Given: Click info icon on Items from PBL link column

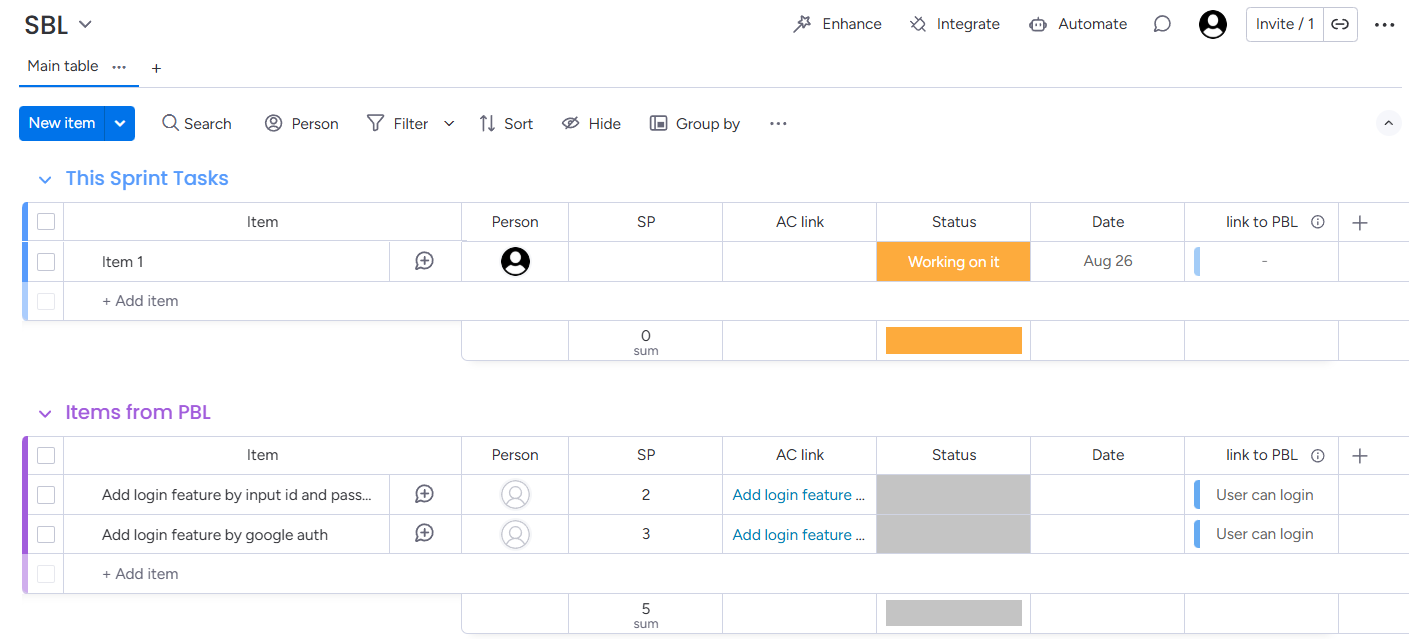Looking at the screenshot, I should [1318, 455].
